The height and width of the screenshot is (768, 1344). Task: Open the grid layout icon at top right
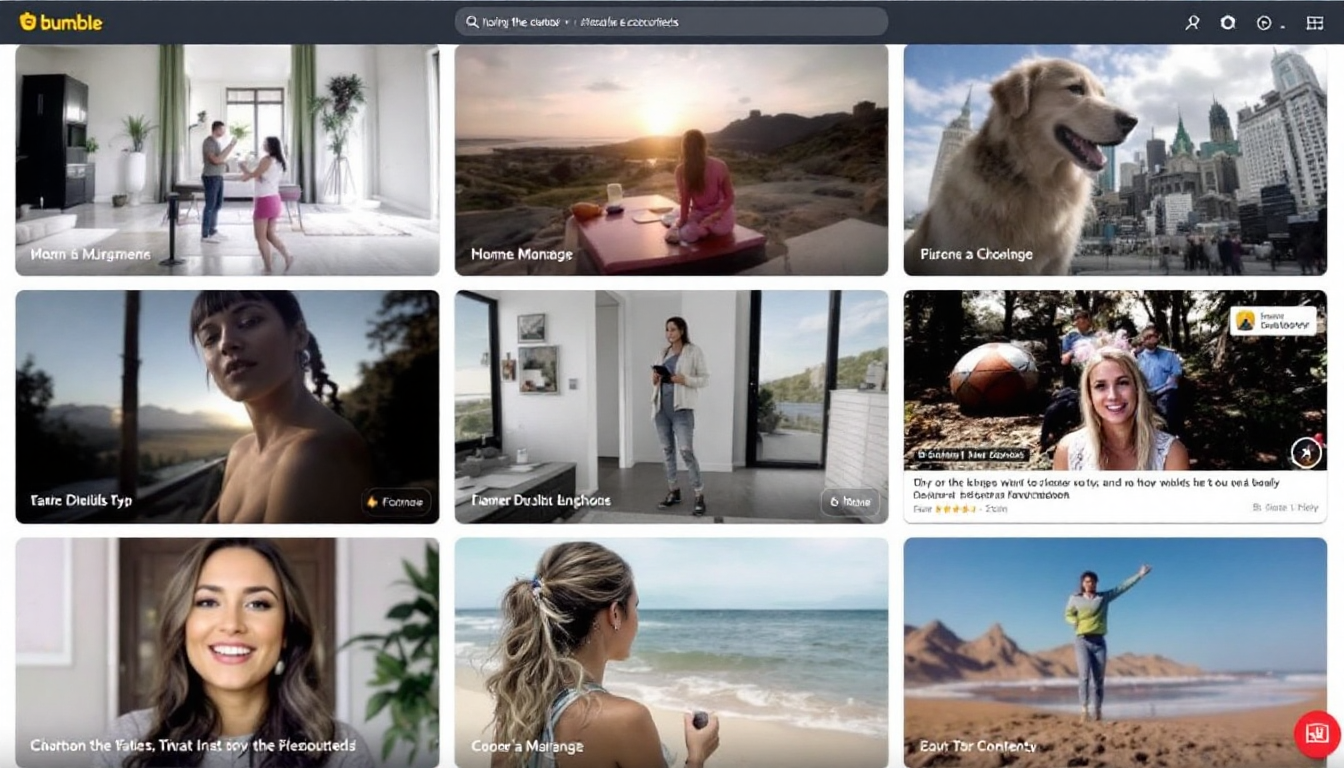(x=1315, y=22)
